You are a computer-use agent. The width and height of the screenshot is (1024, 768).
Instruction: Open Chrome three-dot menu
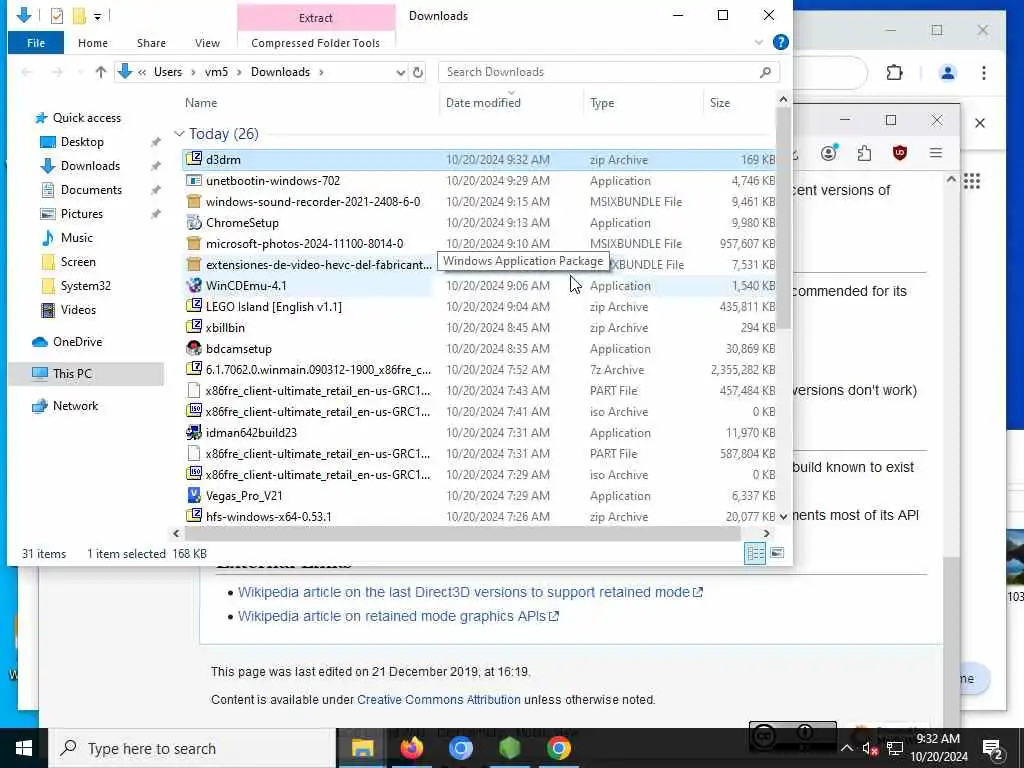984,72
